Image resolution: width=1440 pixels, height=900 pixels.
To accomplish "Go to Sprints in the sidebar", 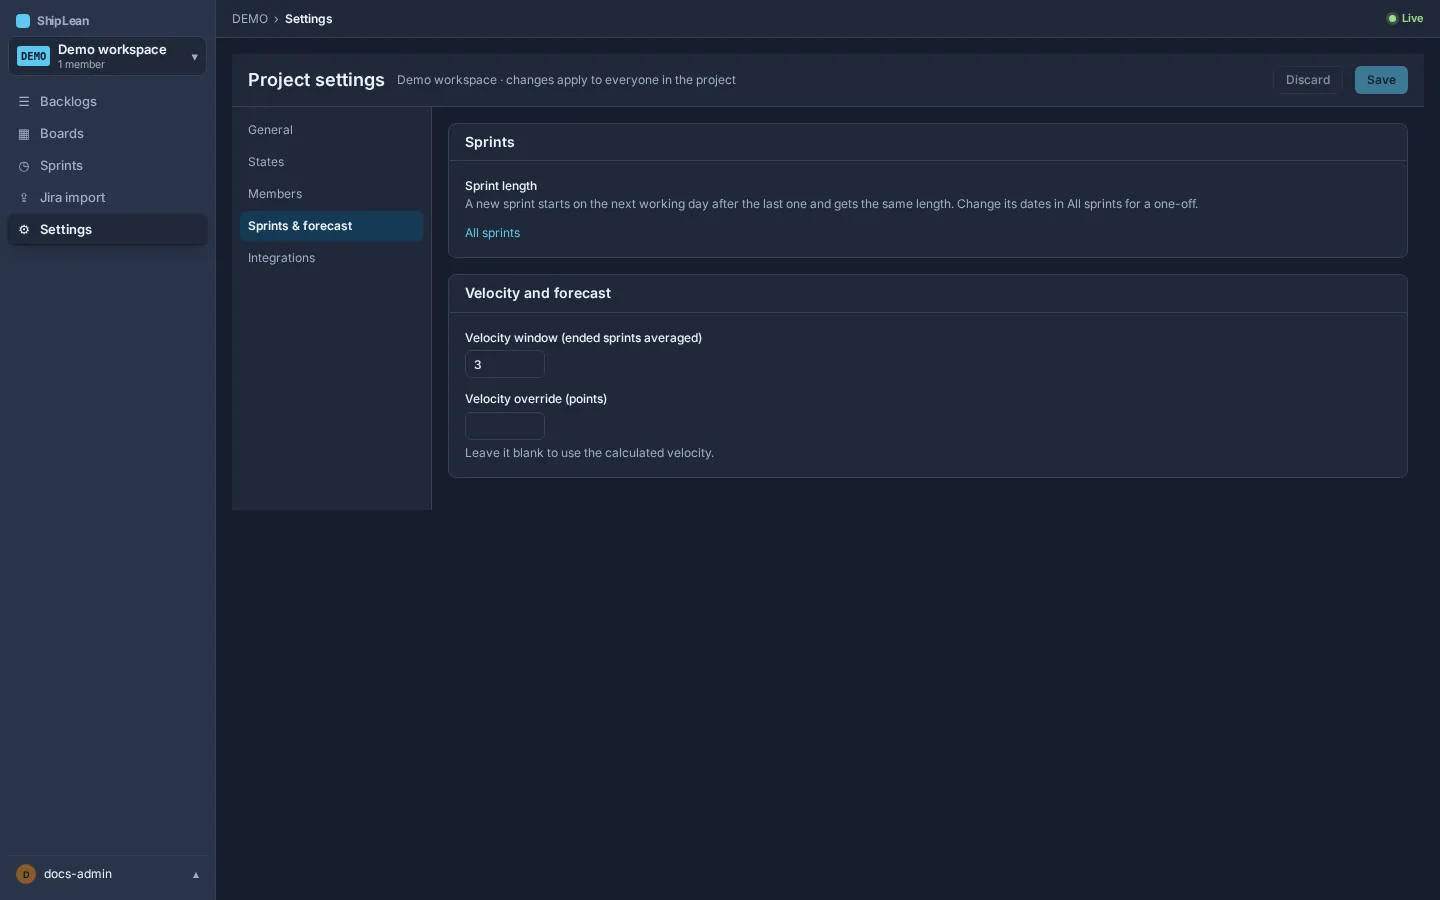I will pyautogui.click(x=108, y=166).
